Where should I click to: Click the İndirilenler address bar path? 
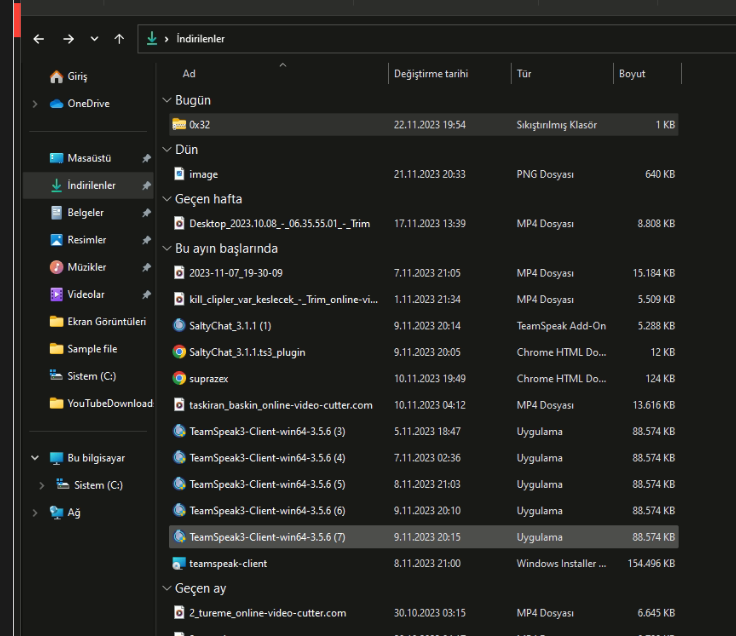[200, 39]
